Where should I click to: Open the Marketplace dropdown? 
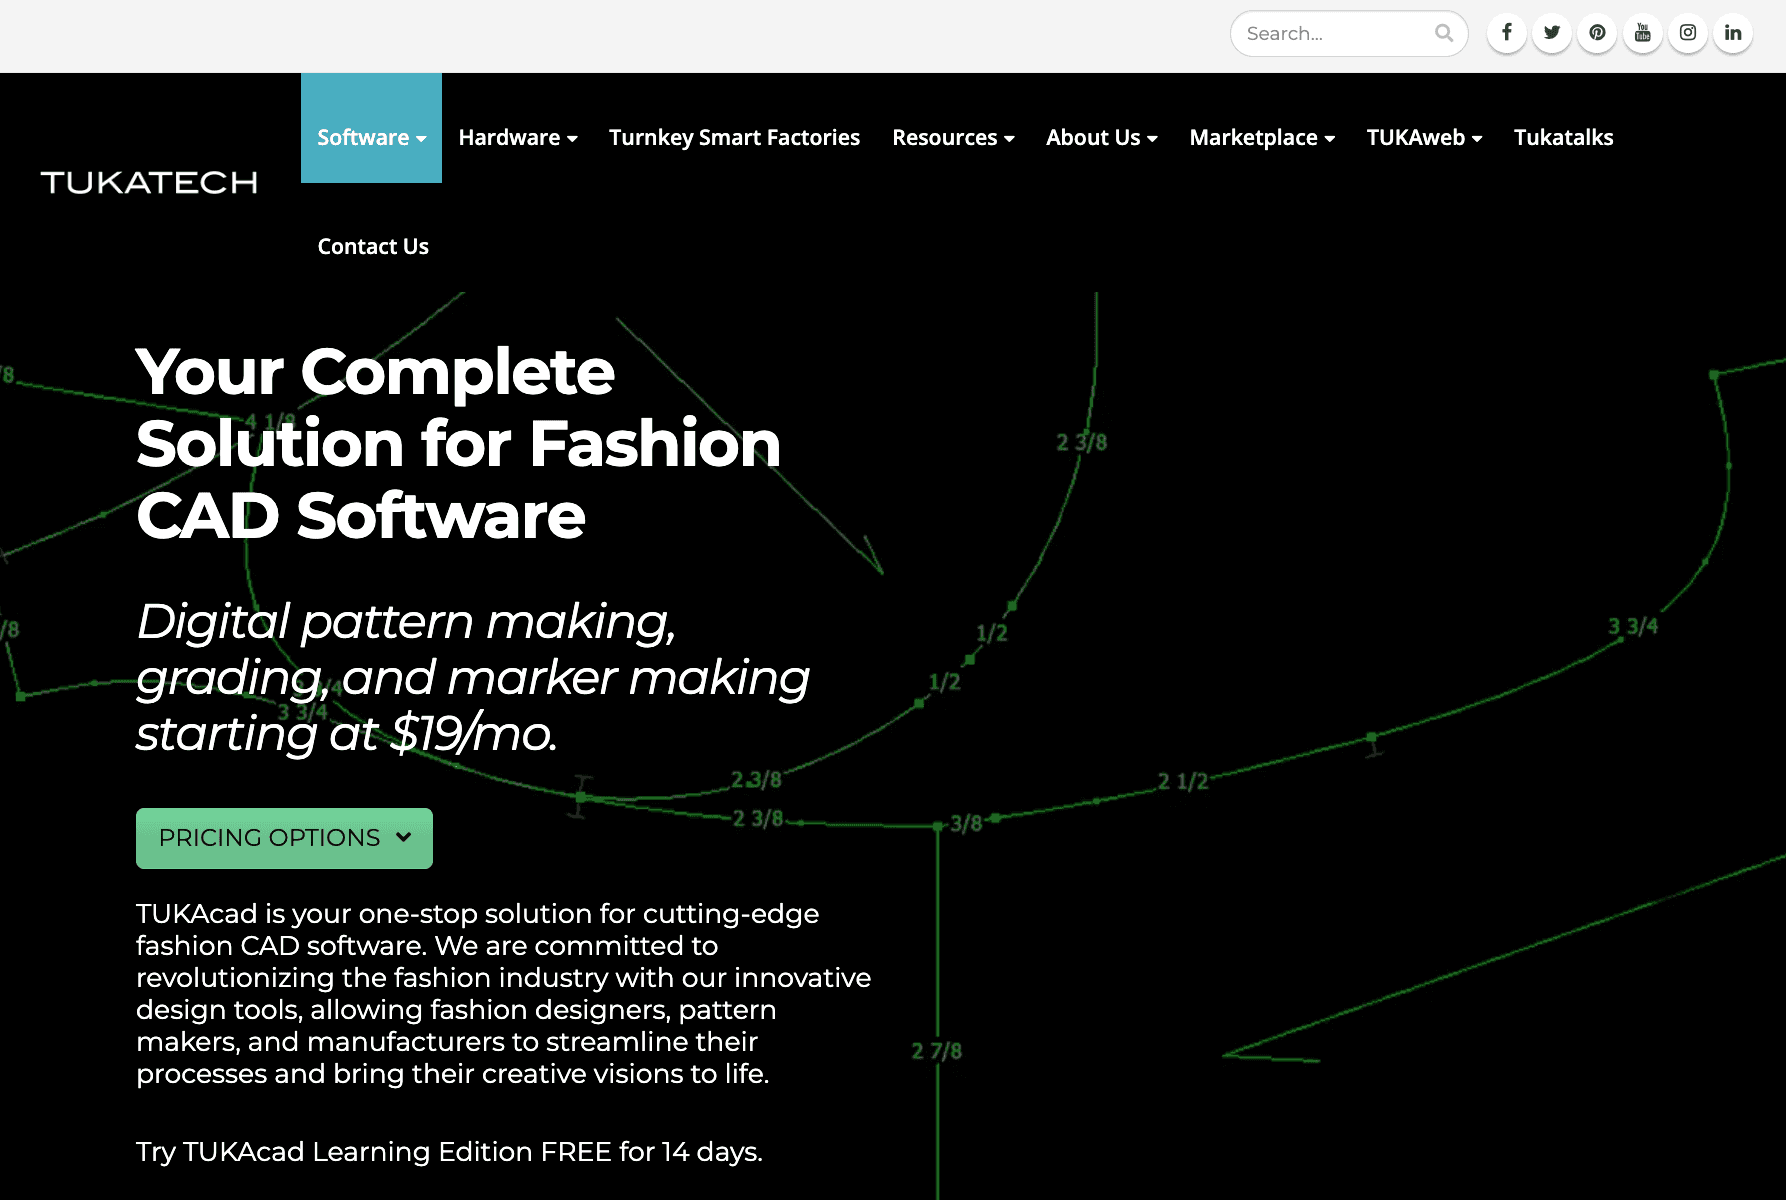(1262, 138)
